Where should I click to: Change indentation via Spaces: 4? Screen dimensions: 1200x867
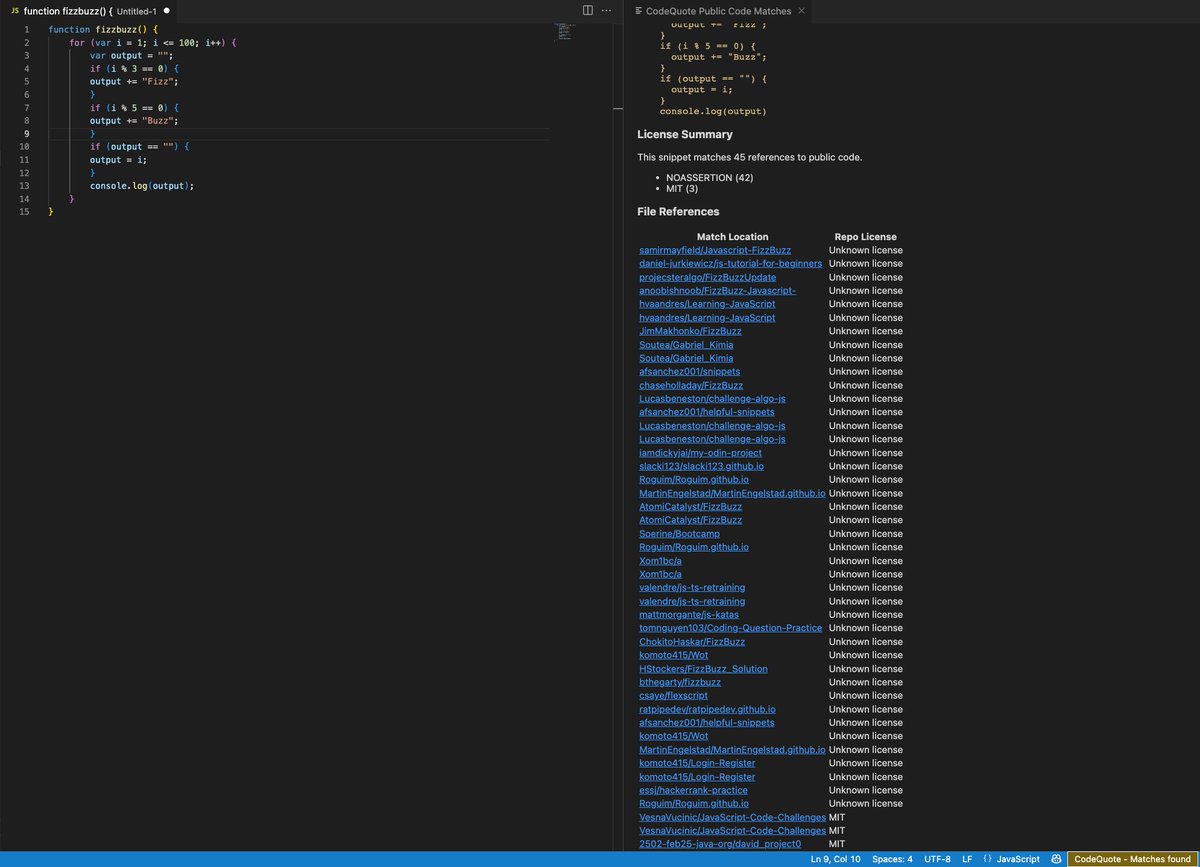(x=892, y=859)
